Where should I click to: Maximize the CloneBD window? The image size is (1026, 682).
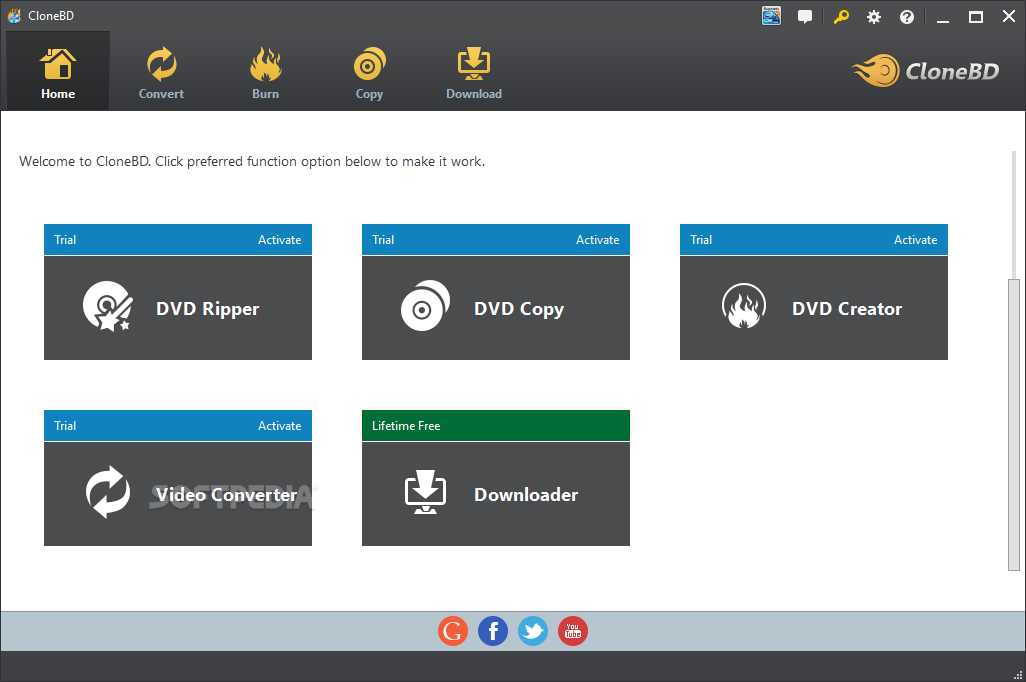pyautogui.click(x=976, y=18)
